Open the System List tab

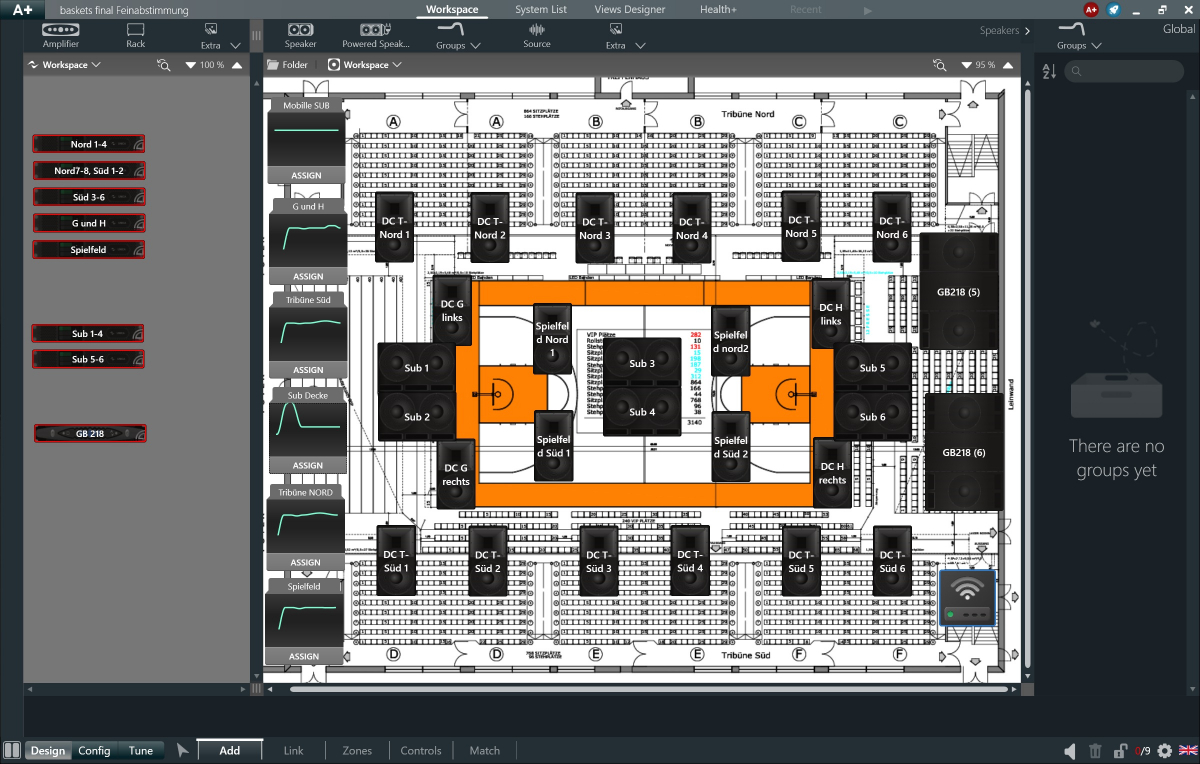click(x=541, y=9)
